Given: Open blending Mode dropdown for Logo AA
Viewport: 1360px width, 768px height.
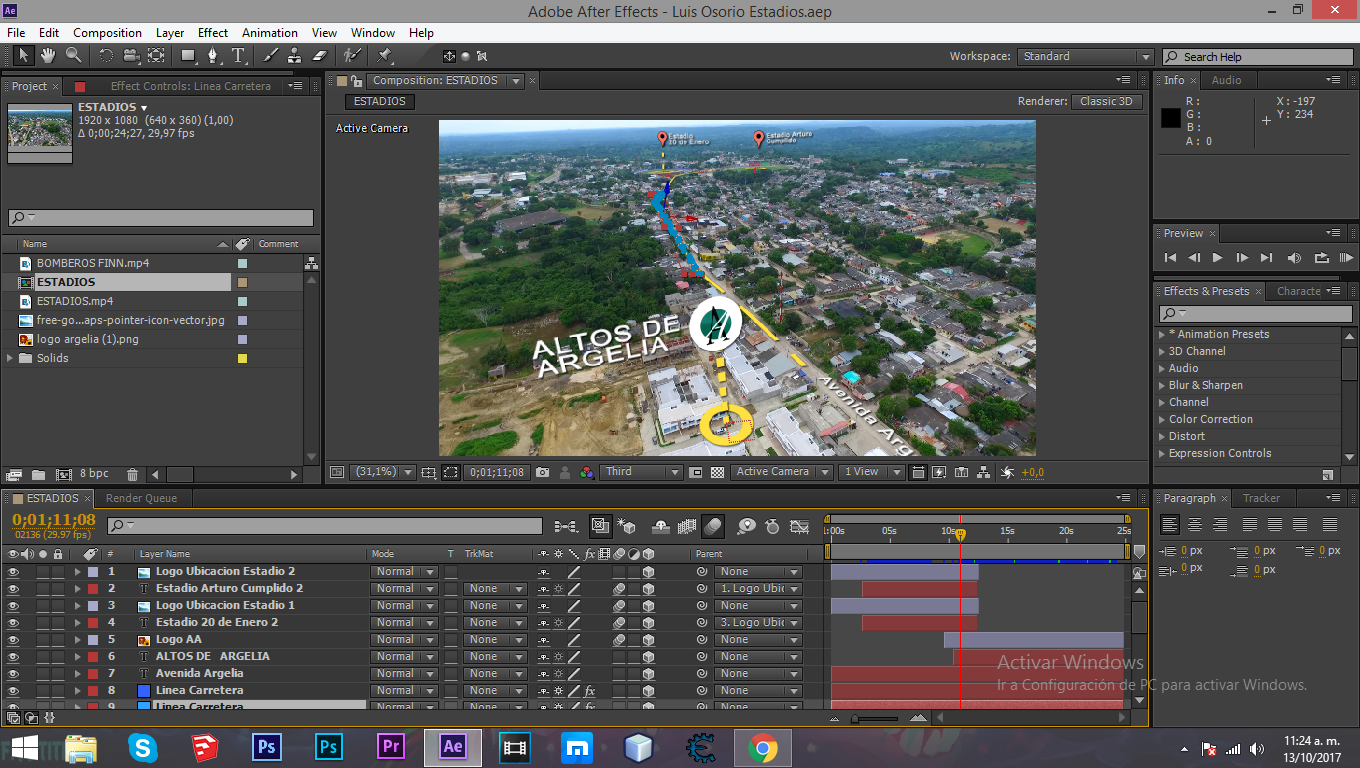Looking at the screenshot, I should [404, 640].
